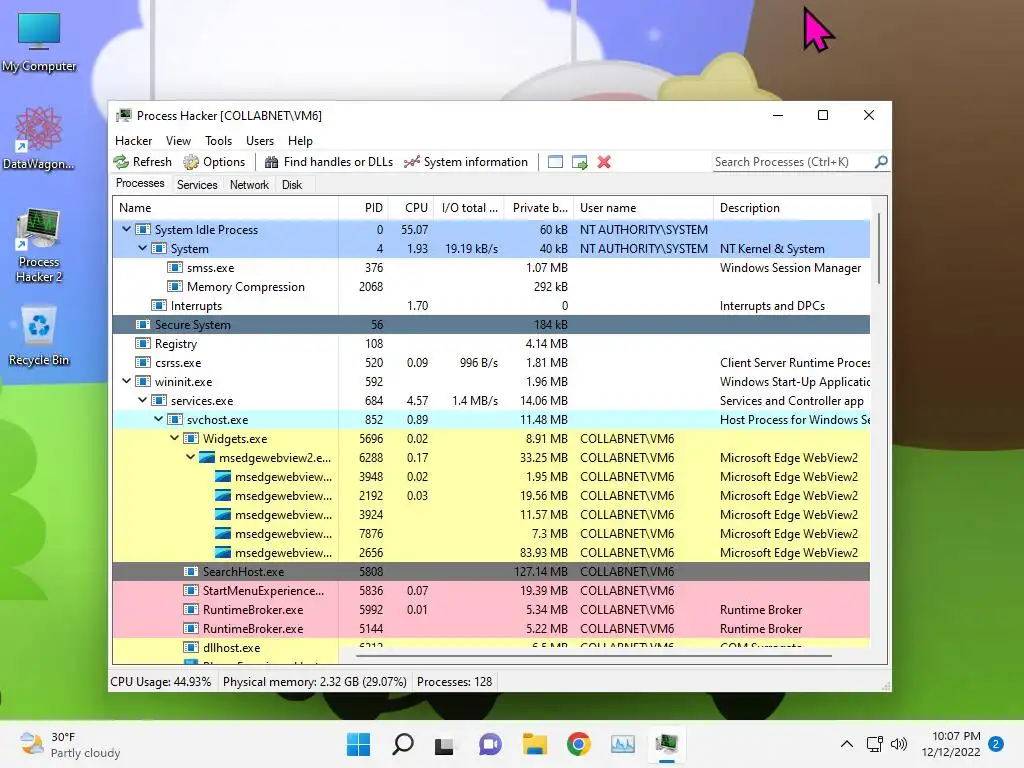This screenshot has height=768, width=1024.
Task: Open the Tools menu
Action: [218, 140]
